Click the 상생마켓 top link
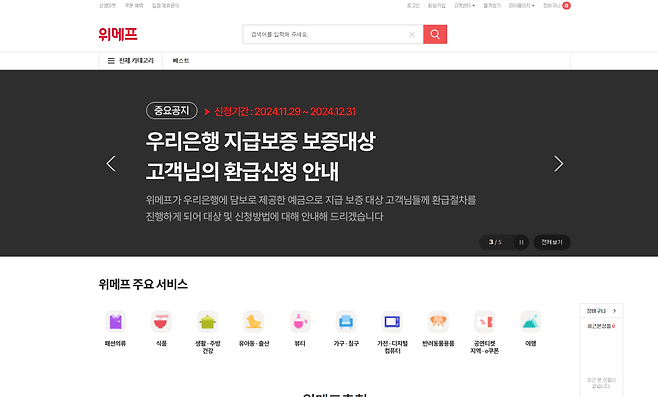Screen dimensions: 658x397 tap(107, 5)
